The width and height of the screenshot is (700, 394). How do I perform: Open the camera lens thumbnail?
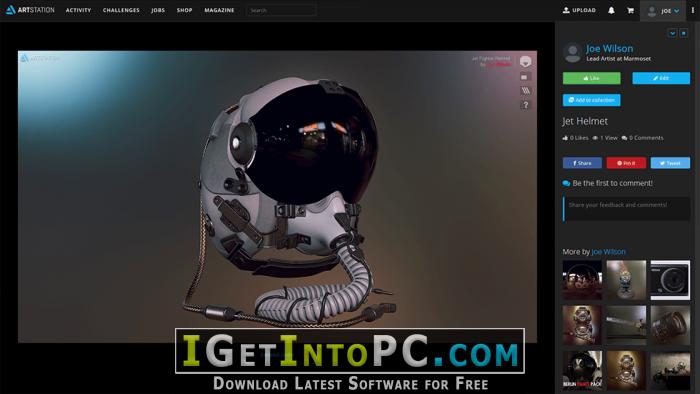click(x=670, y=280)
